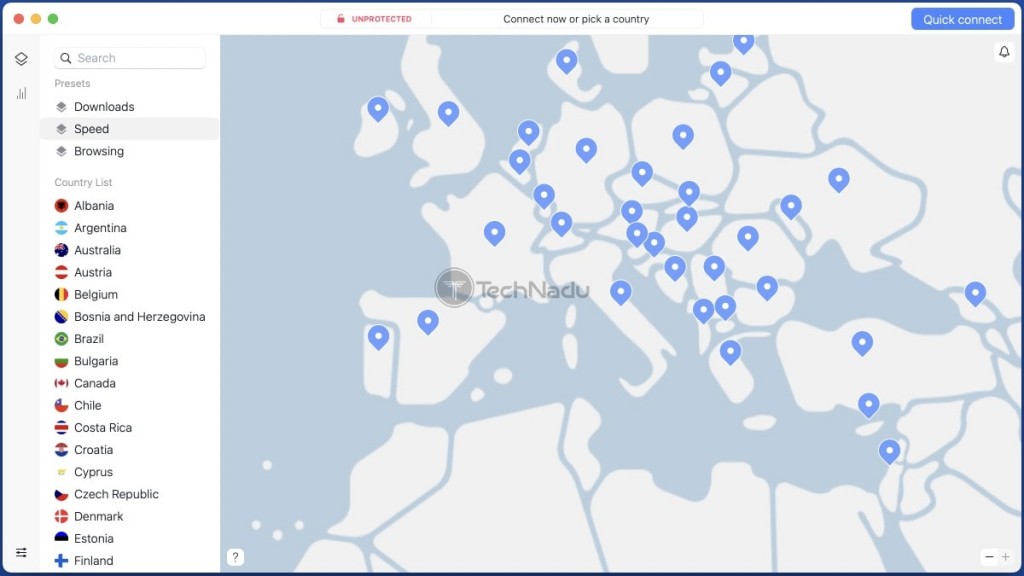Screen dimensions: 1024x576
Task: Click 'Connect now or pick a country' text
Action: point(576,19)
